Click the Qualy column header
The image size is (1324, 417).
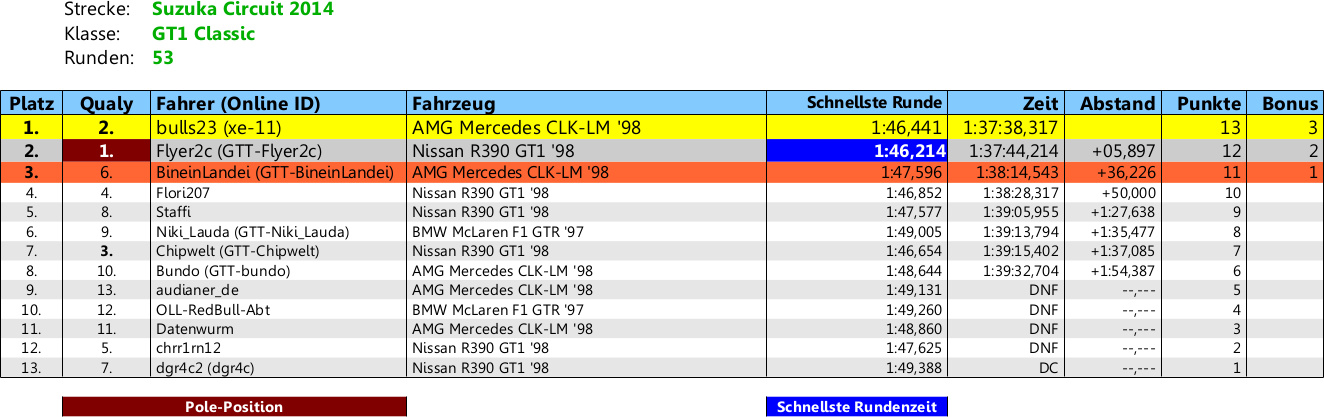(106, 103)
